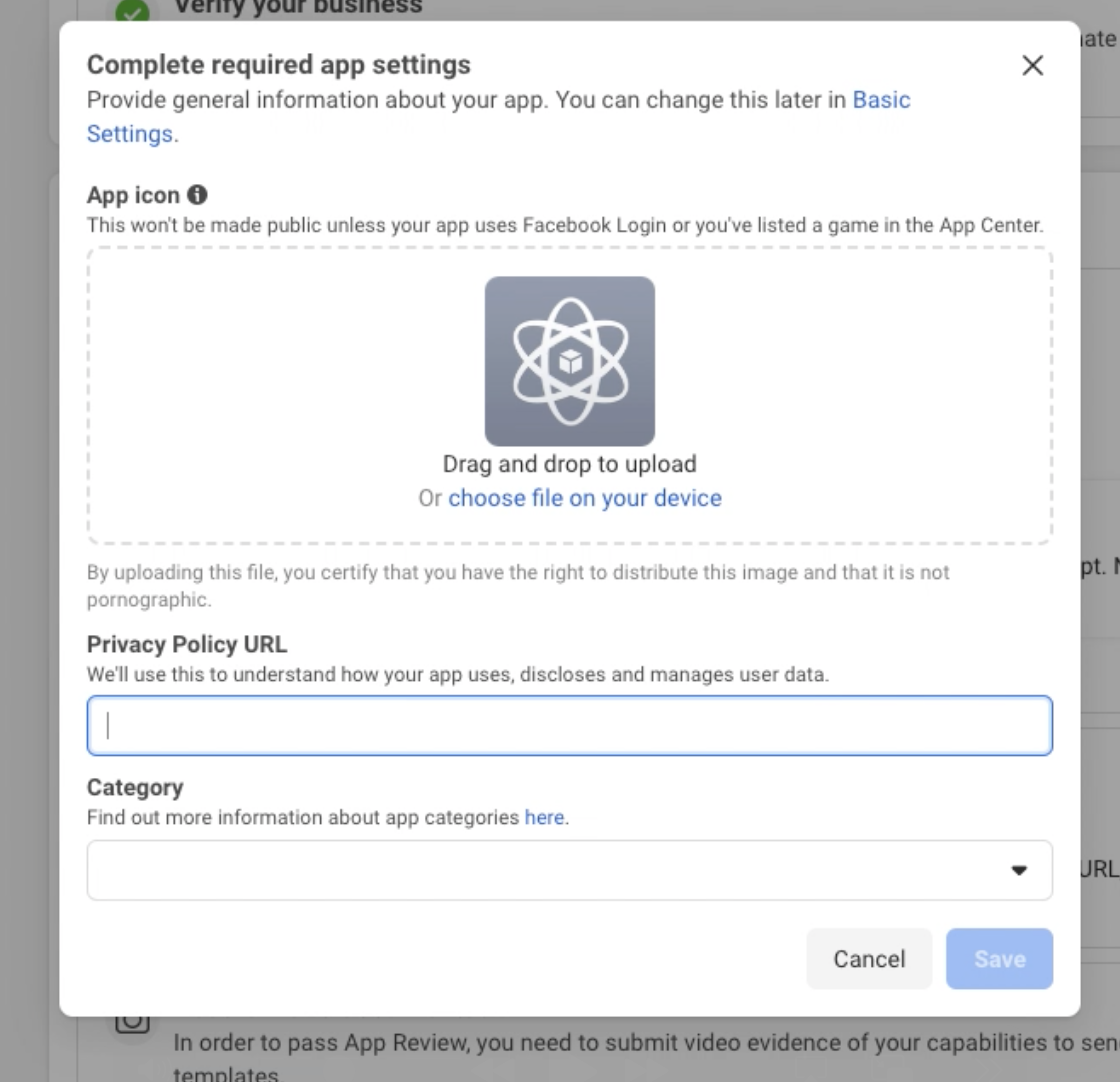
Task: Open the app categories "here" link
Action: click(544, 817)
